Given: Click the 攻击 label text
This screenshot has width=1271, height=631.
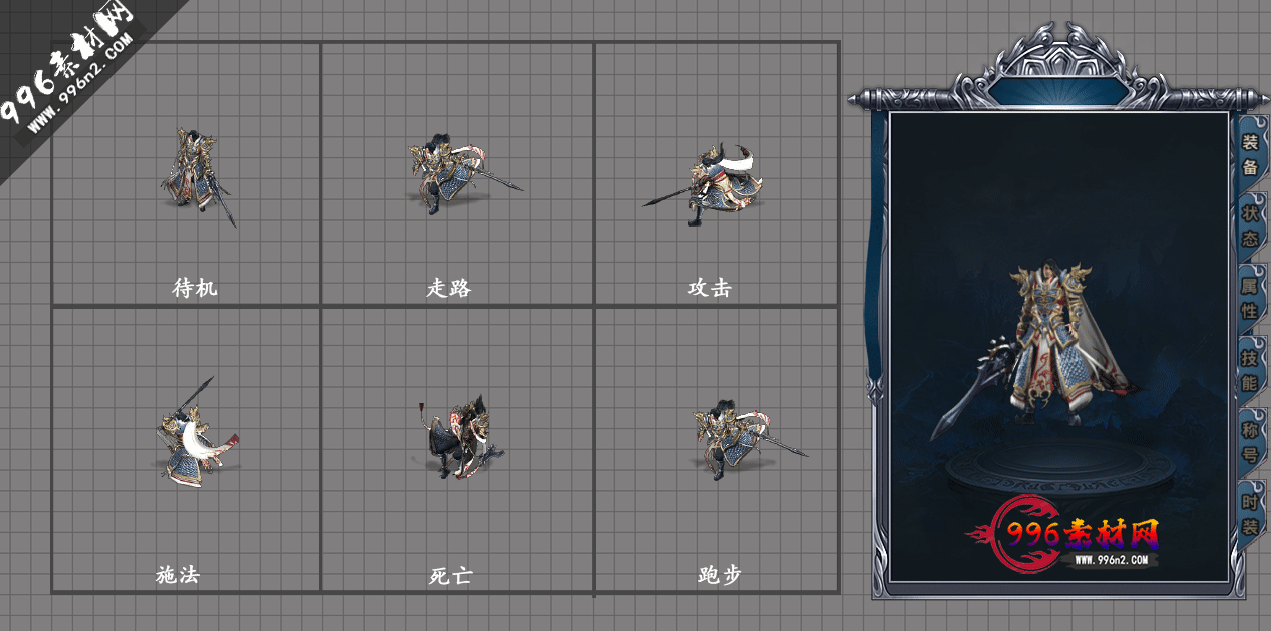Looking at the screenshot, I should [710, 288].
